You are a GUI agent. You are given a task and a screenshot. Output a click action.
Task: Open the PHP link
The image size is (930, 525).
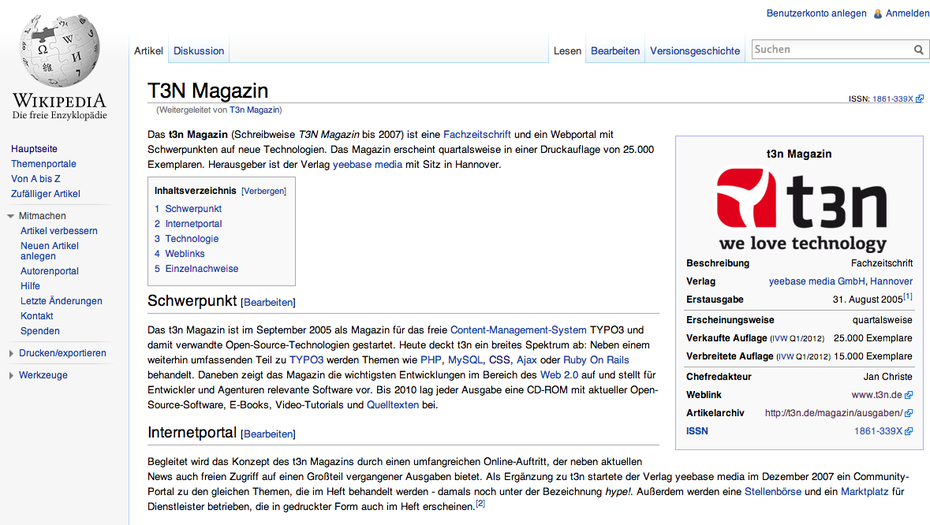pos(431,360)
